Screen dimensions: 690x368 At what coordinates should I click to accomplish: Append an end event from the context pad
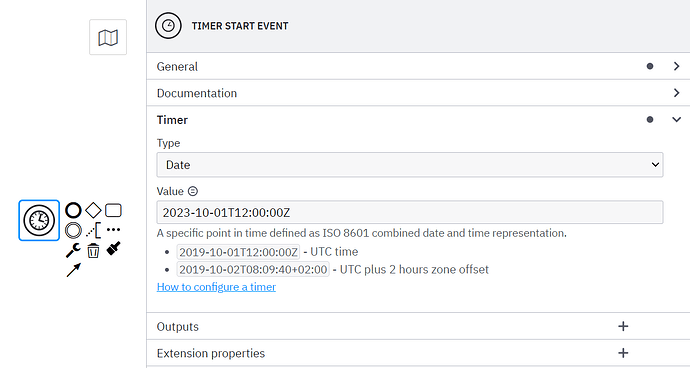click(x=73, y=210)
